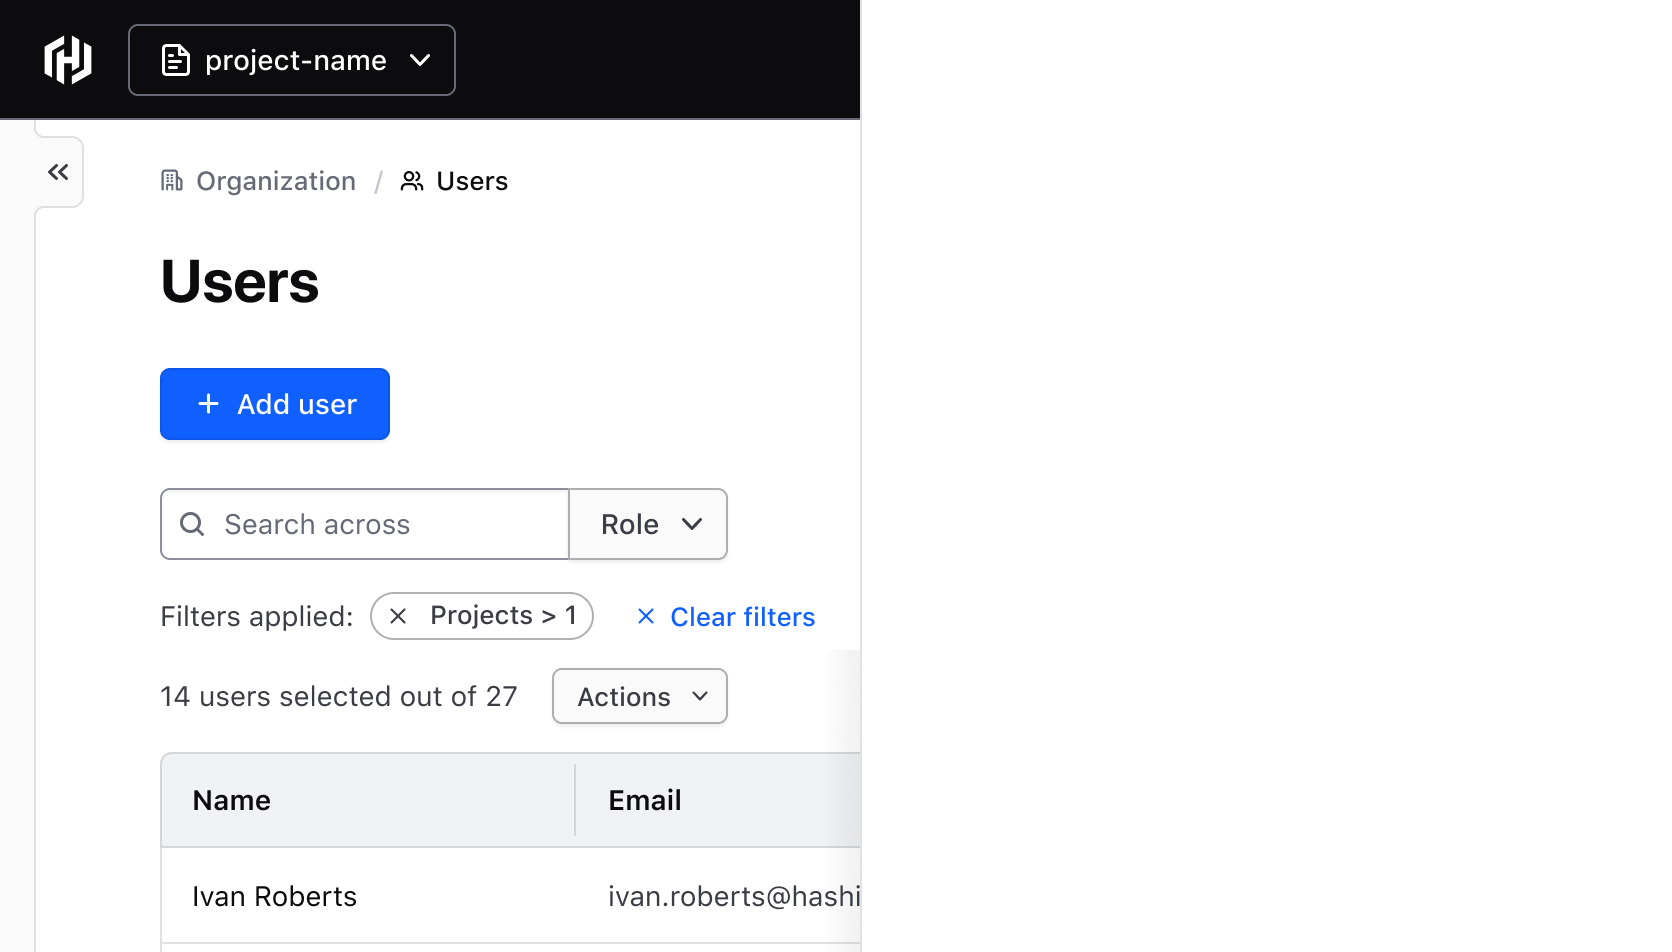
Task: Go to the Organization breadcrumb link
Action: pos(276,181)
